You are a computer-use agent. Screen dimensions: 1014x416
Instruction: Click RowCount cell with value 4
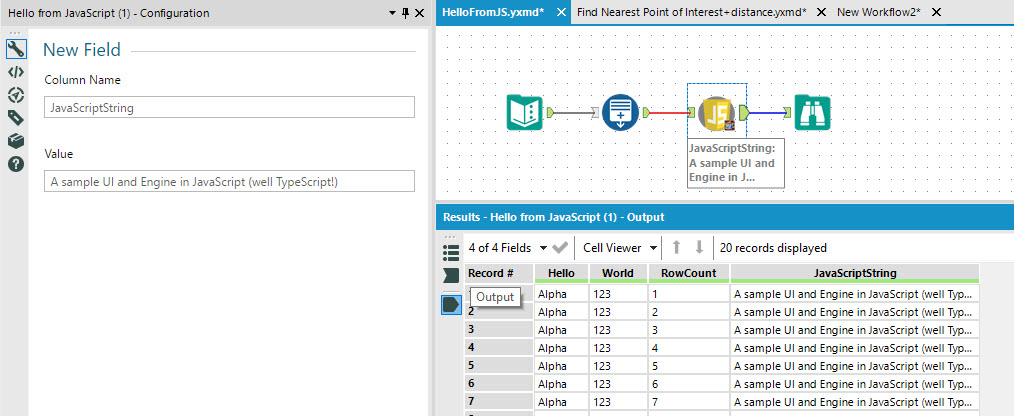coord(689,347)
